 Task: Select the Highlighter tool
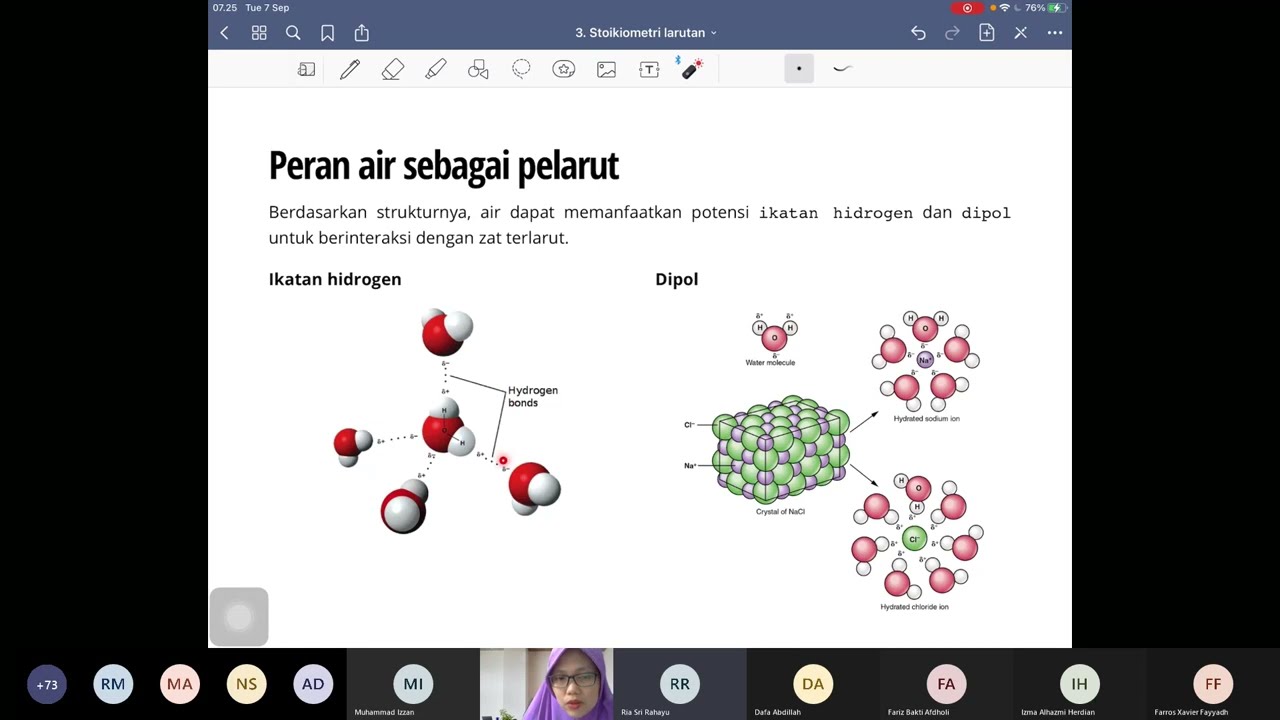click(436, 69)
